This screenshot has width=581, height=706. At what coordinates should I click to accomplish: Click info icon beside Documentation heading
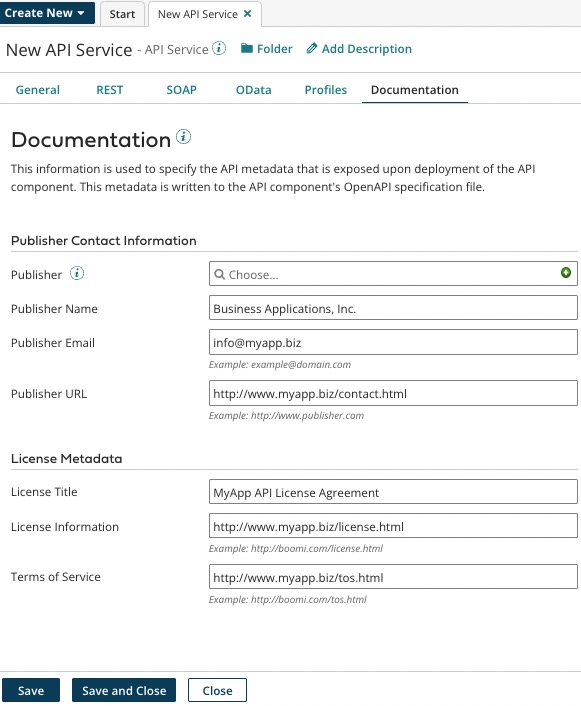click(x=183, y=136)
